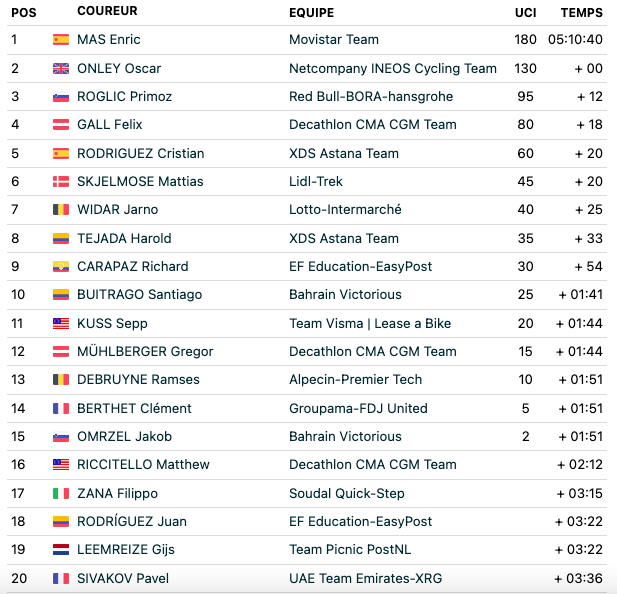Open UAE Team Emirates-XRG team page

[366, 578]
